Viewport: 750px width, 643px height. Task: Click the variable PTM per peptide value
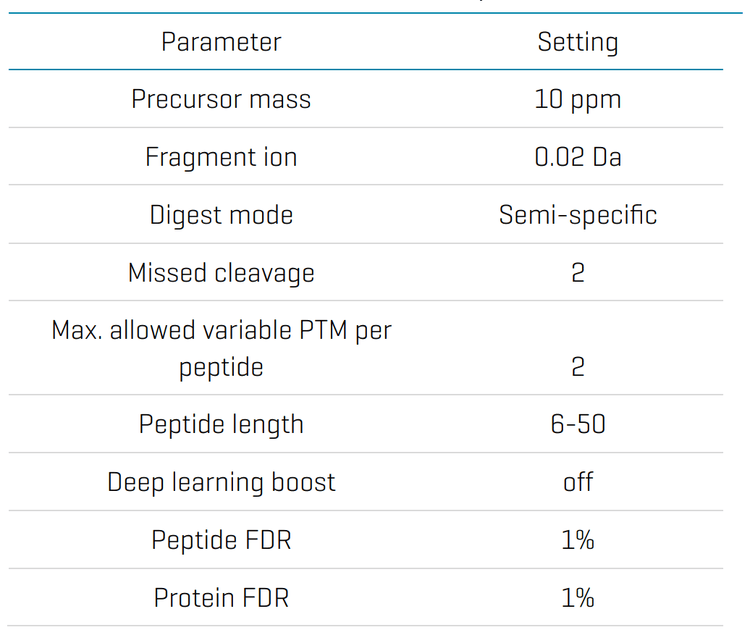[578, 367]
